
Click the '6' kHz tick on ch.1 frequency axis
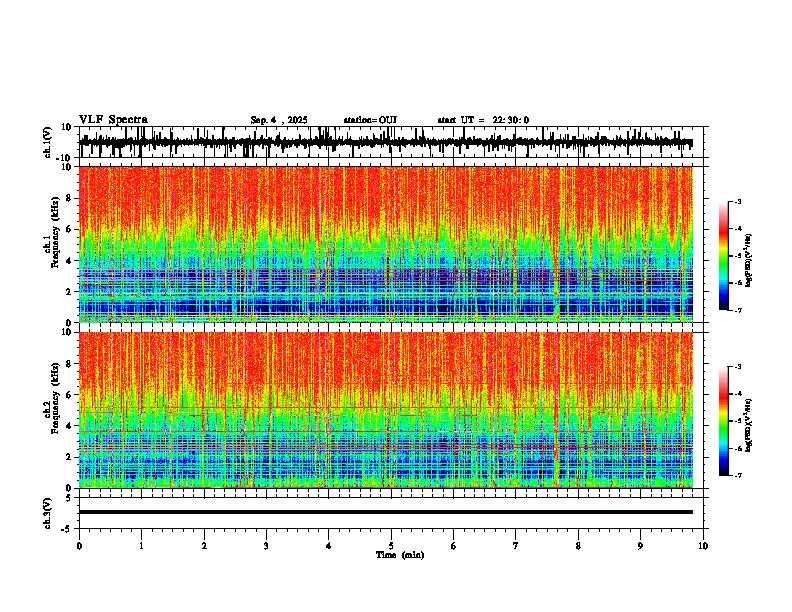[70, 230]
